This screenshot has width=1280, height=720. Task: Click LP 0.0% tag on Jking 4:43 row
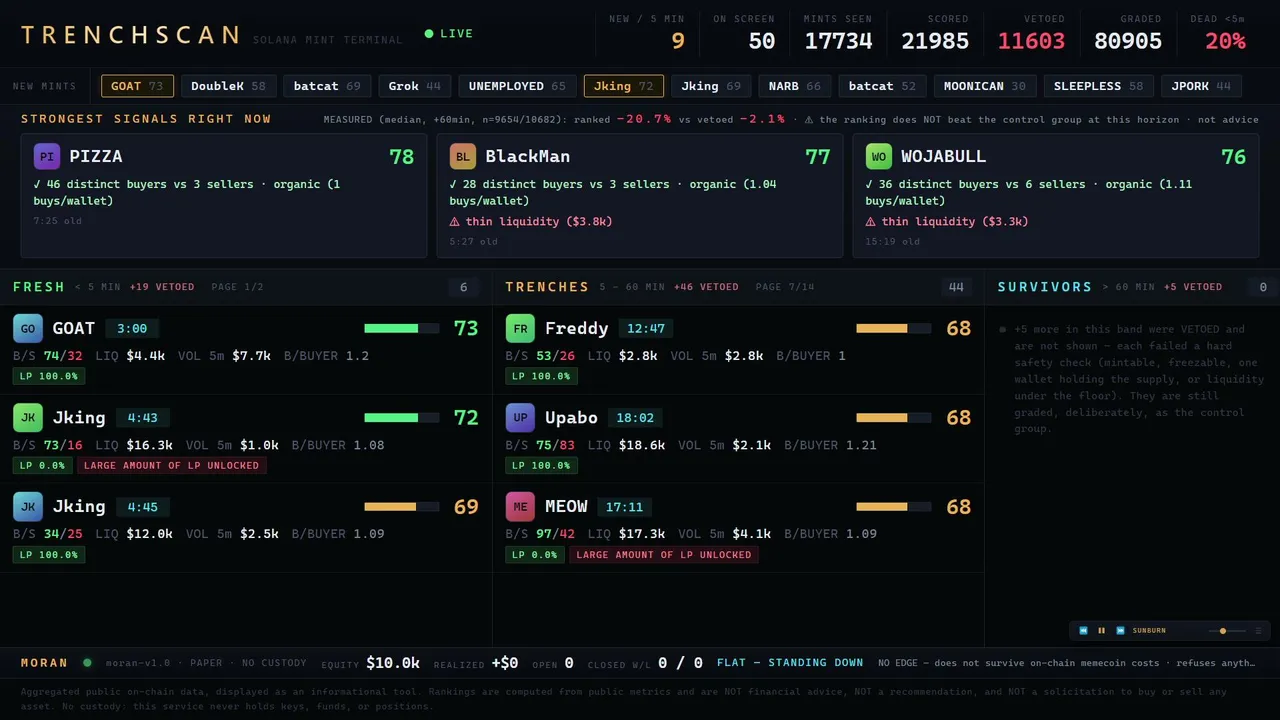tap(42, 466)
